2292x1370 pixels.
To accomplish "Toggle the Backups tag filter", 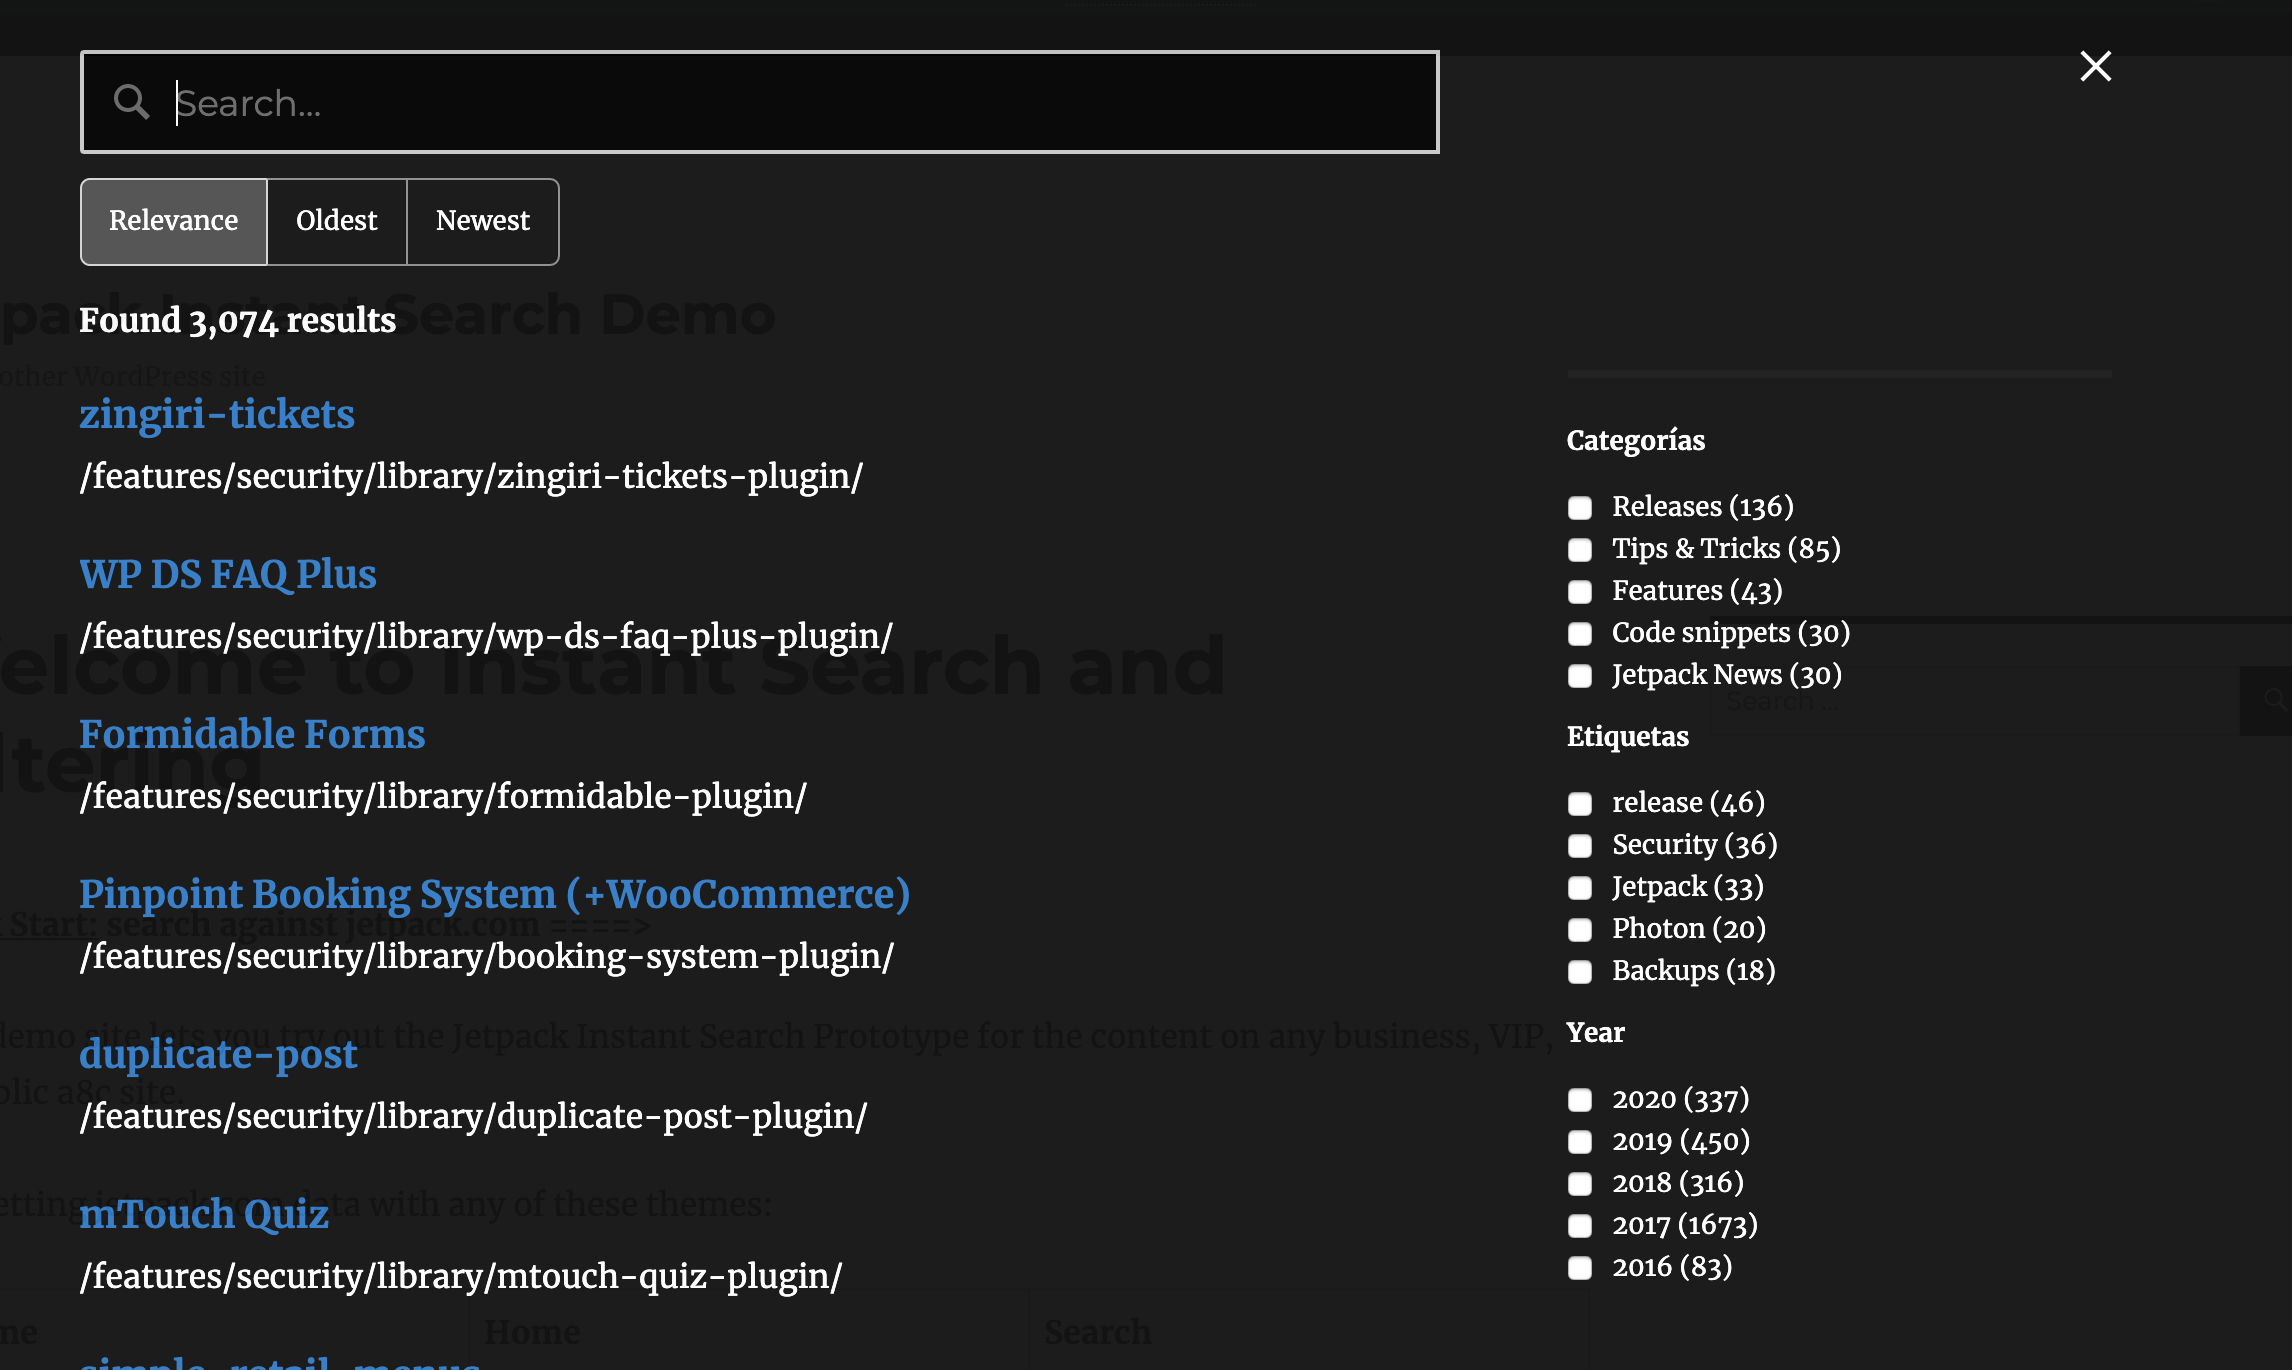I will pos(1581,972).
